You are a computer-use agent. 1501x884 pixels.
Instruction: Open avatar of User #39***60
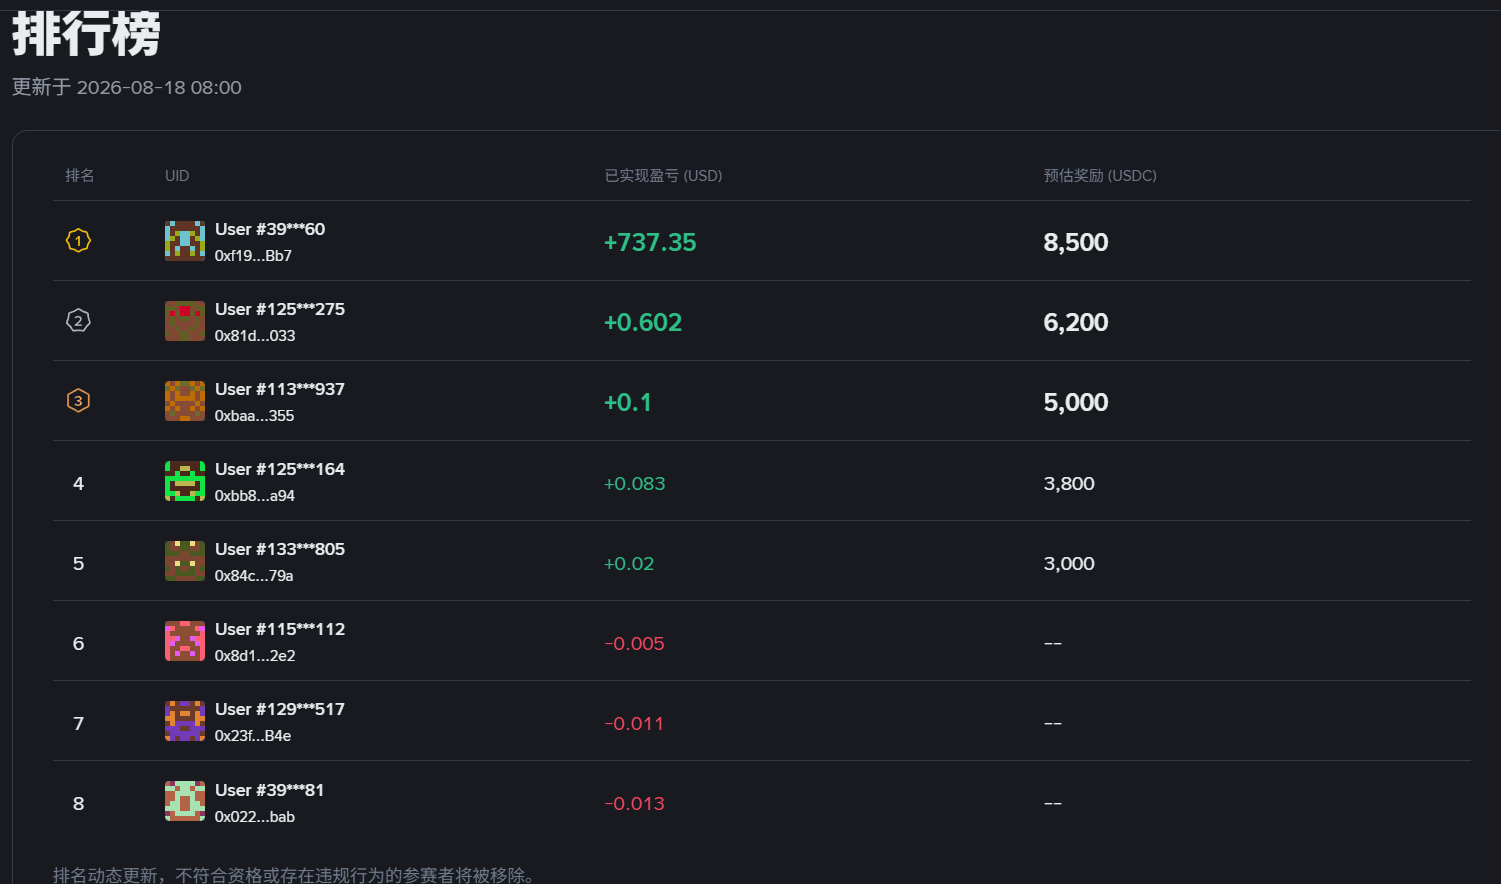(x=185, y=241)
